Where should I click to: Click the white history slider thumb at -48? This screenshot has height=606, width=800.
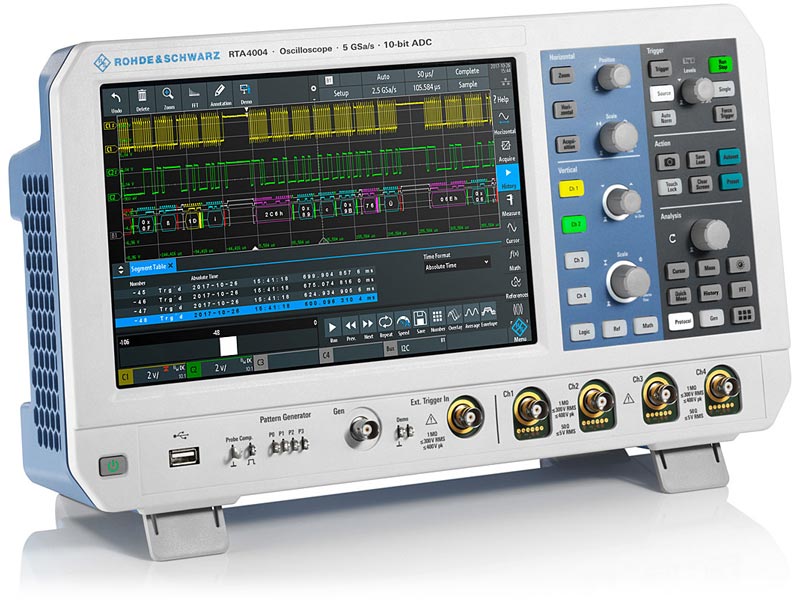click(x=229, y=346)
